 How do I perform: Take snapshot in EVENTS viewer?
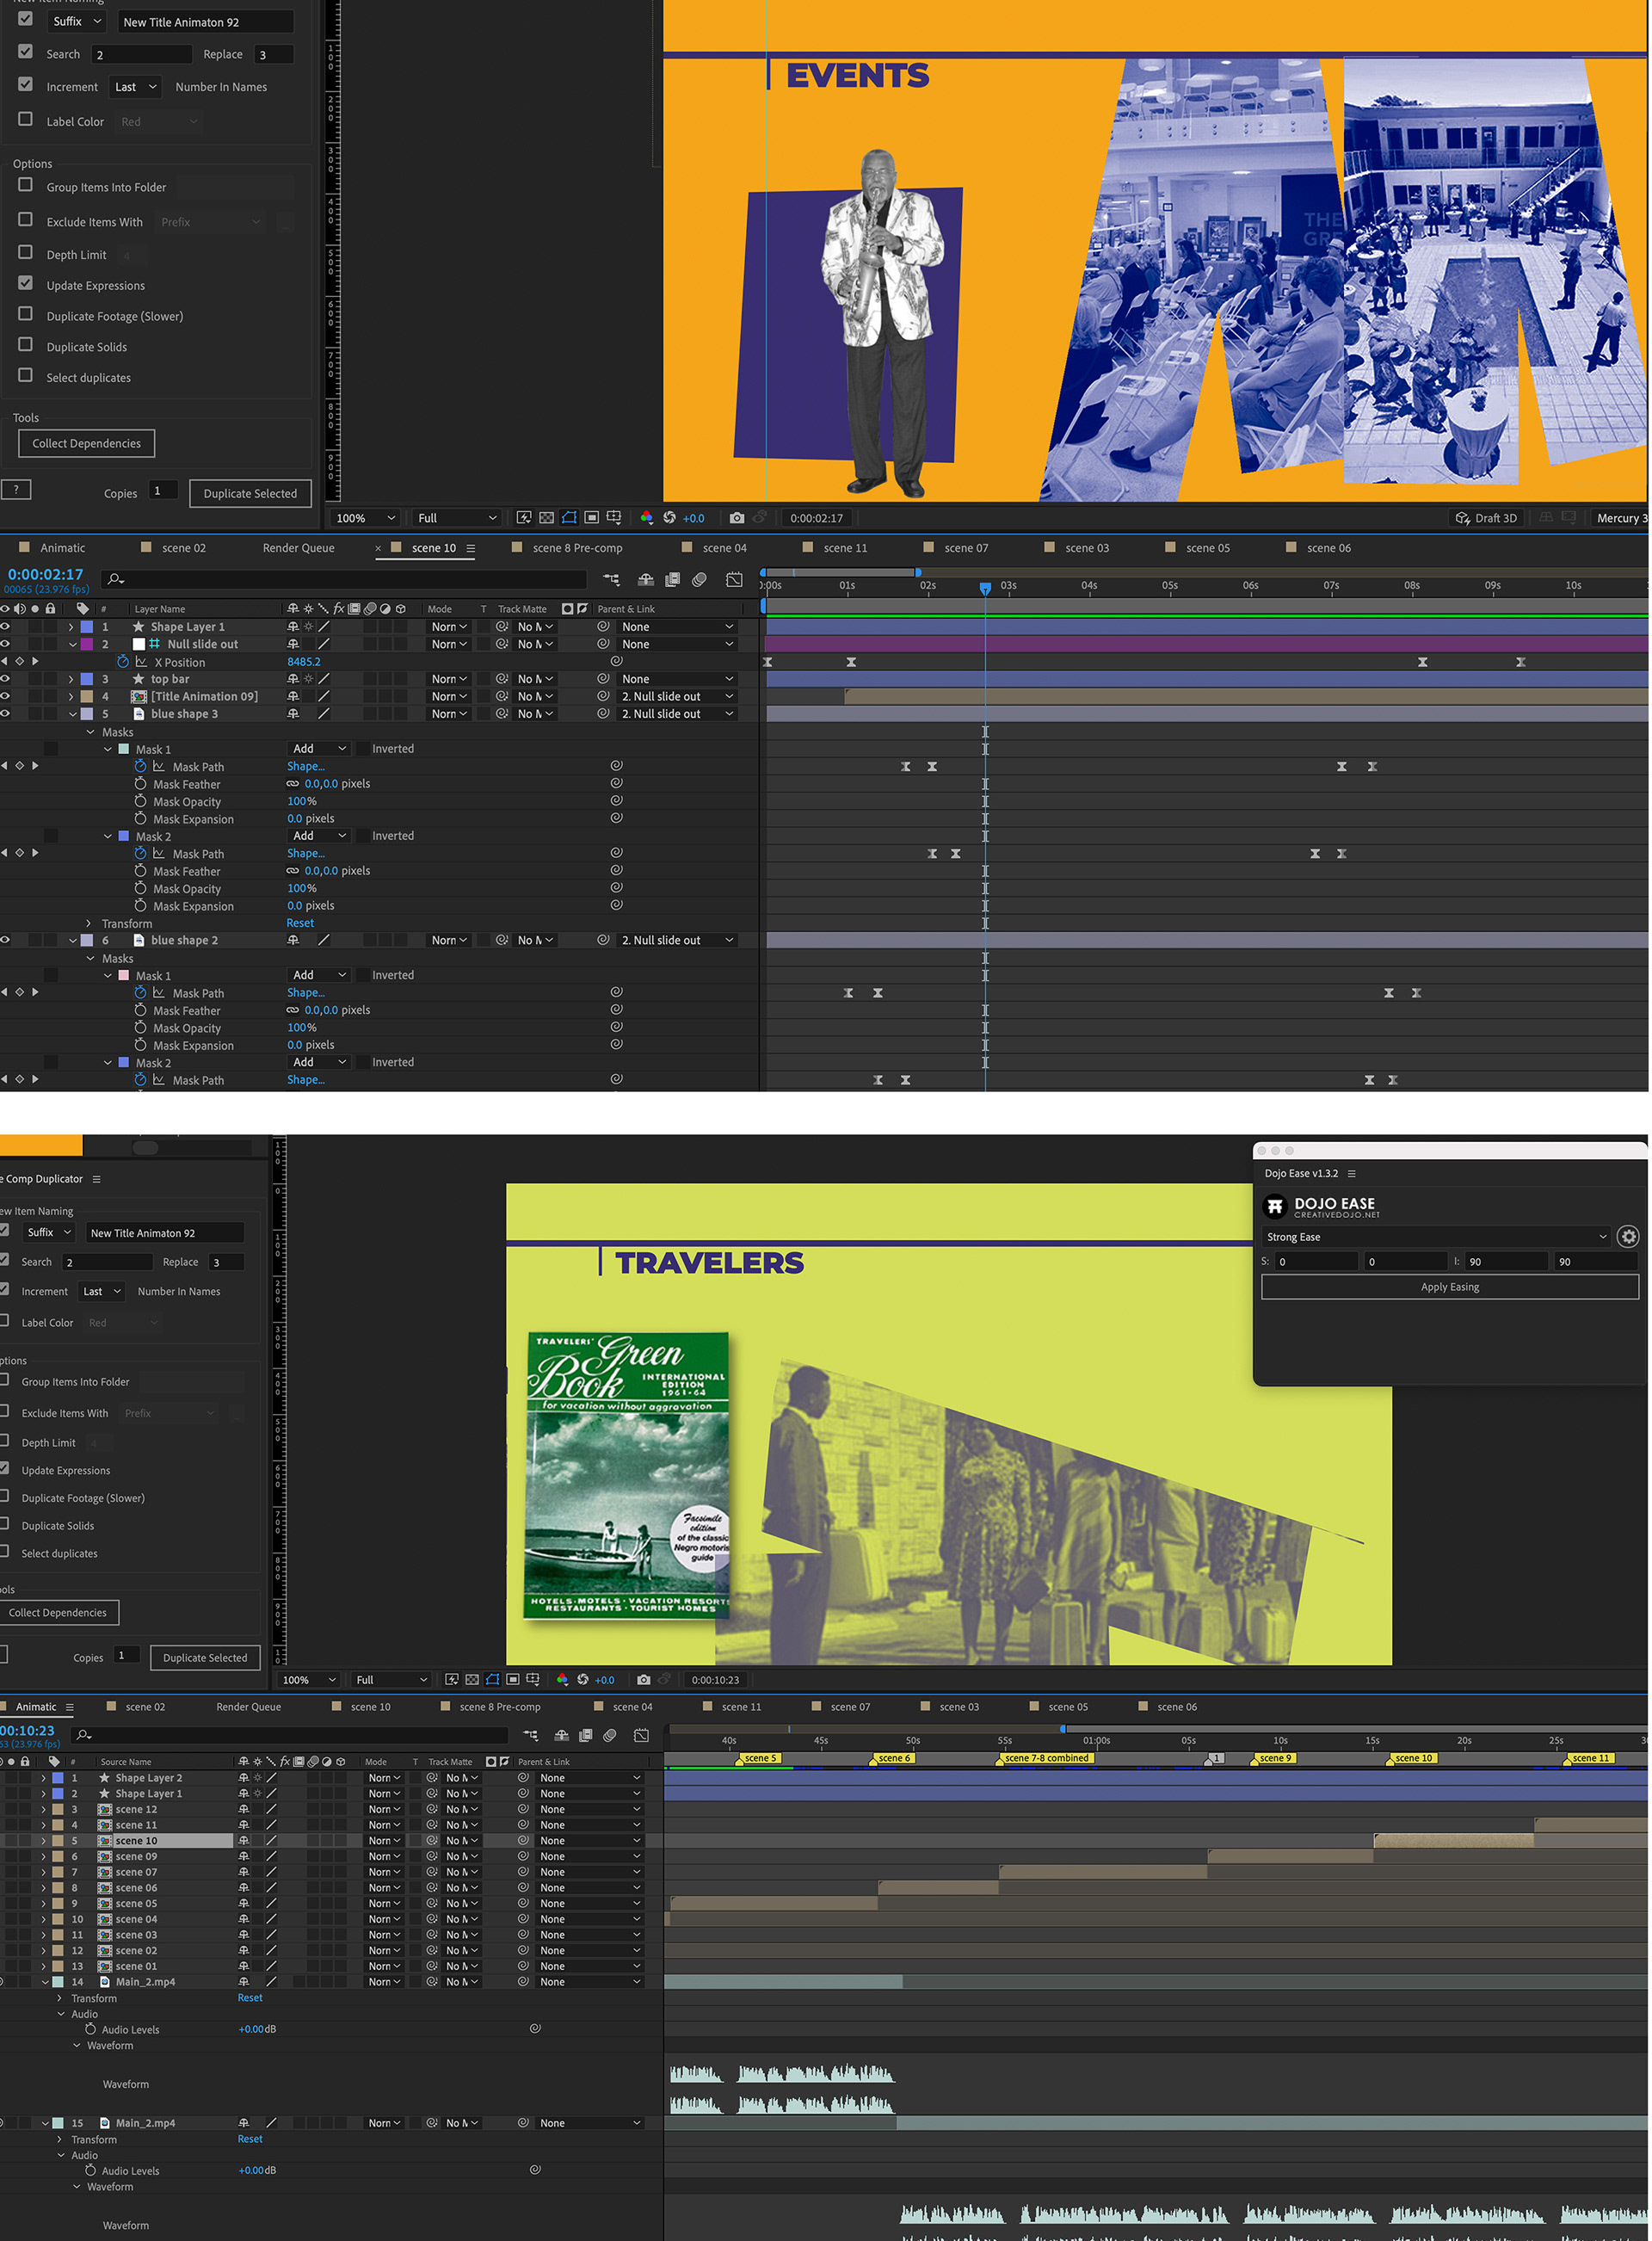point(737,518)
